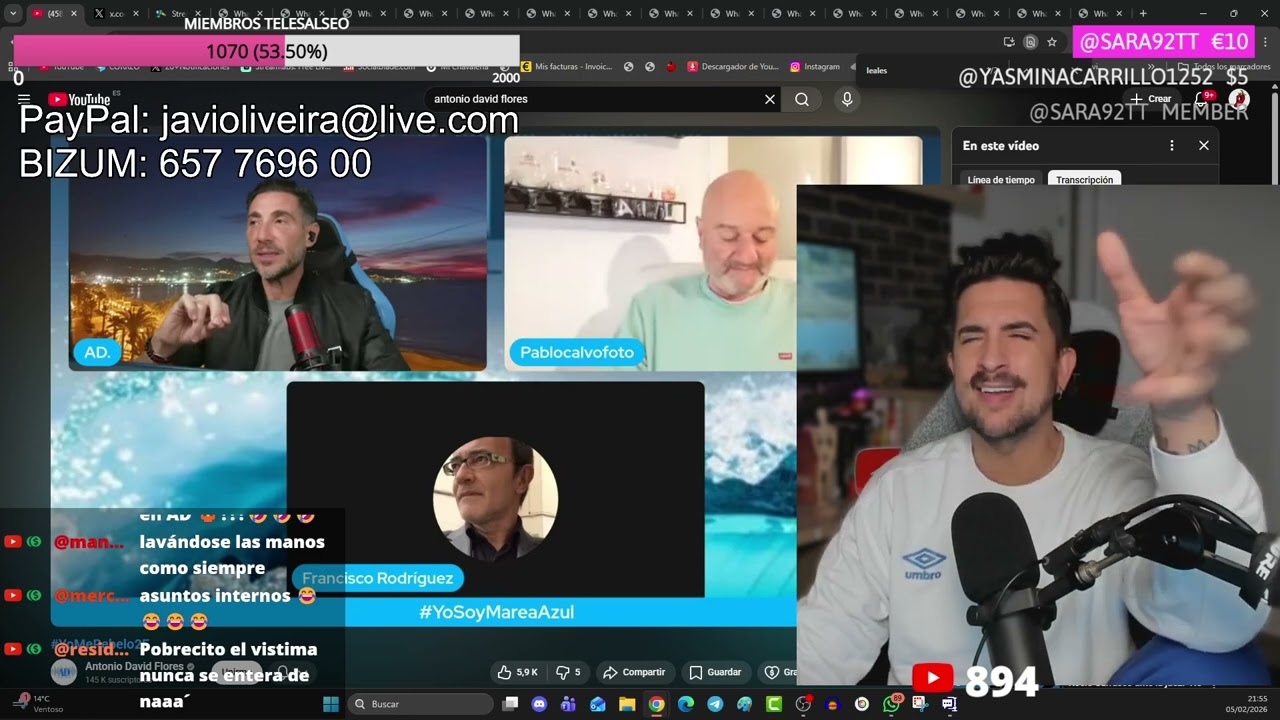Open Snipping Tool from the taskbar
Image resolution: width=1280 pixels, height=720 pixels.
[920, 704]
